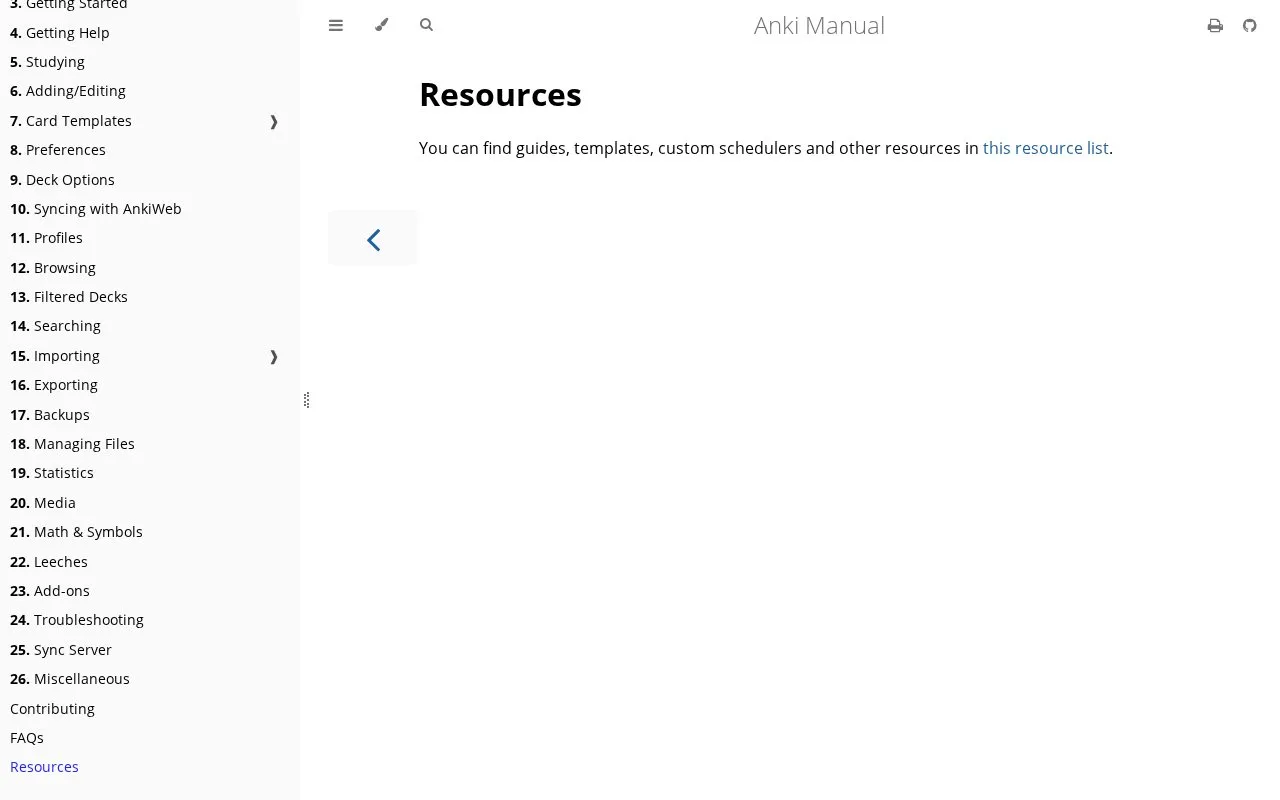Navigate to Troubleshooting chapter
The width and height of the screenshot is (1280, 800).
[77, 620]
